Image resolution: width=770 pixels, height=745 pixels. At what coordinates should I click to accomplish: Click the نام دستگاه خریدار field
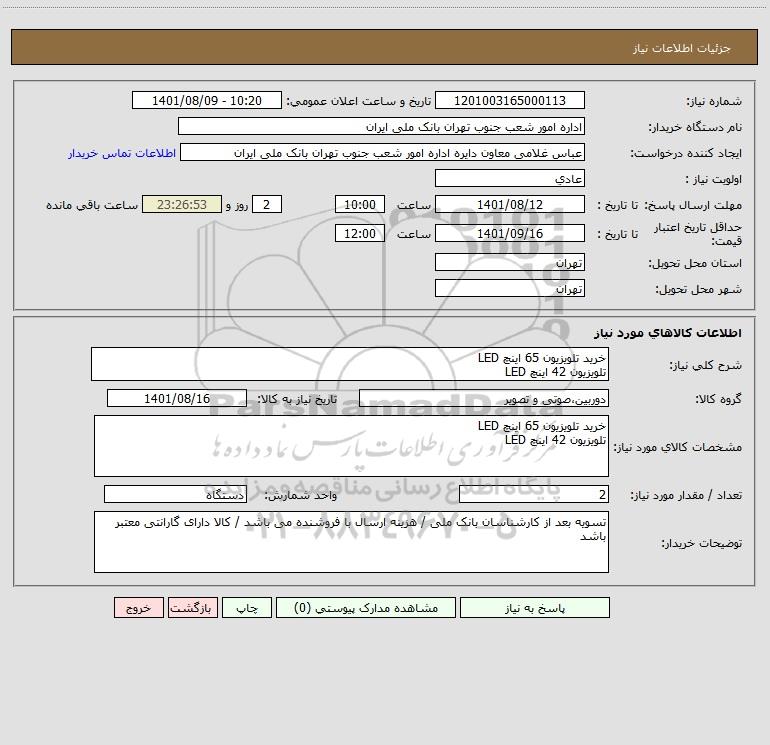pyautogui.click(x=381, y=126)
